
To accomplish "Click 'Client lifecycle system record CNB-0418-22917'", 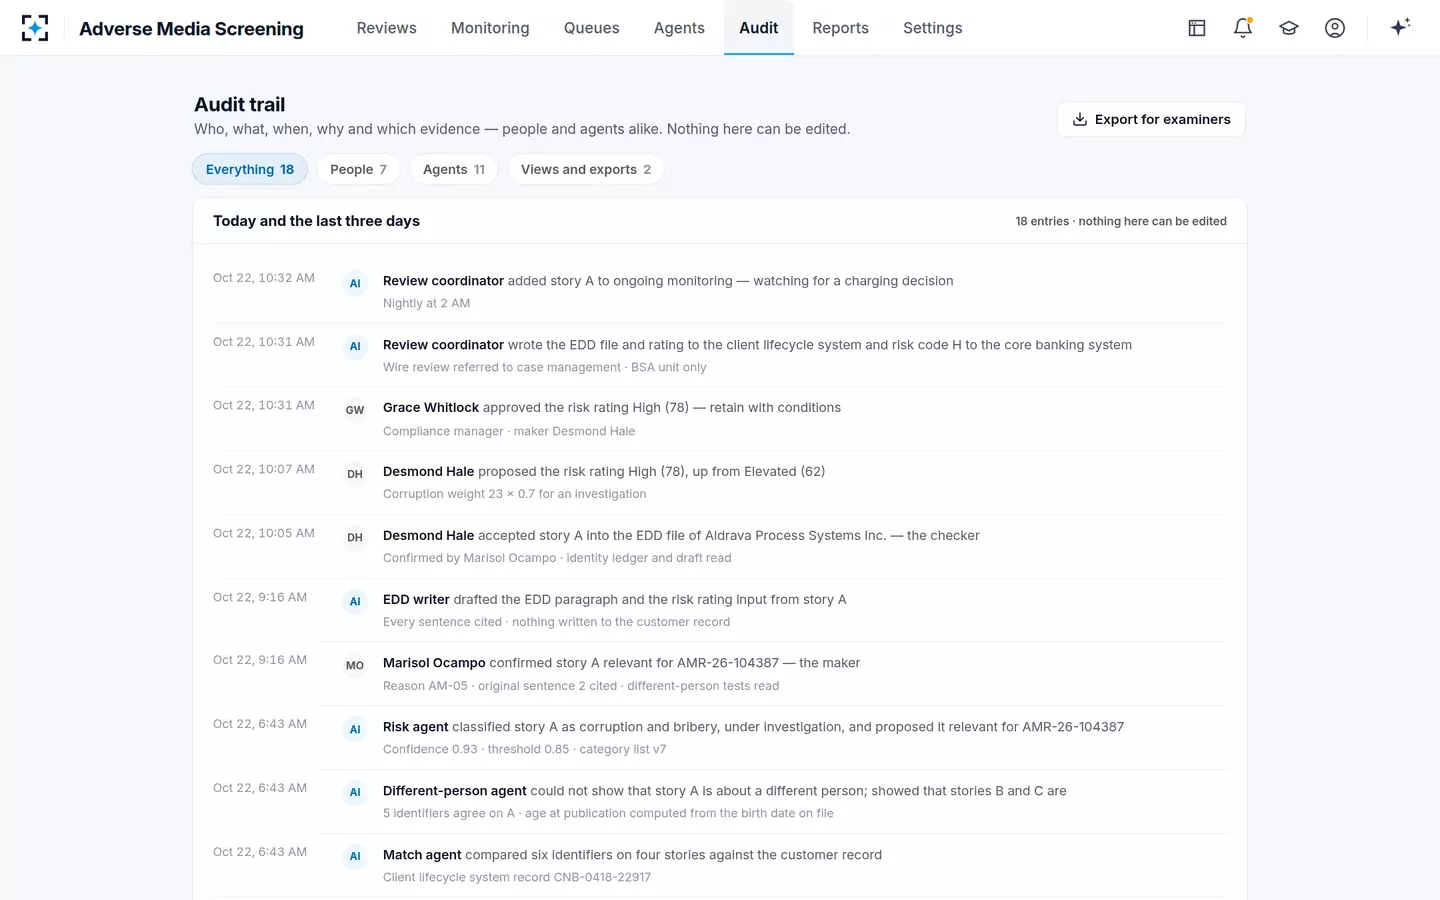I will 517,877.
